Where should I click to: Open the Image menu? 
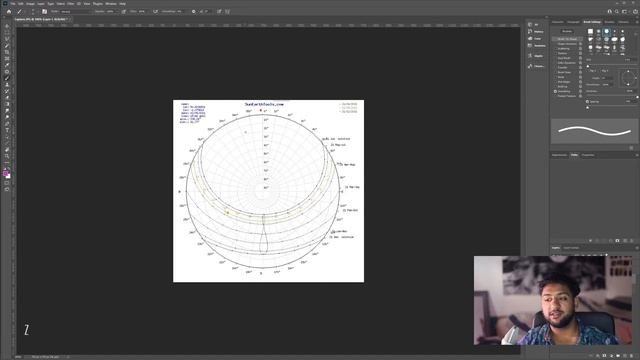[30, 4]
